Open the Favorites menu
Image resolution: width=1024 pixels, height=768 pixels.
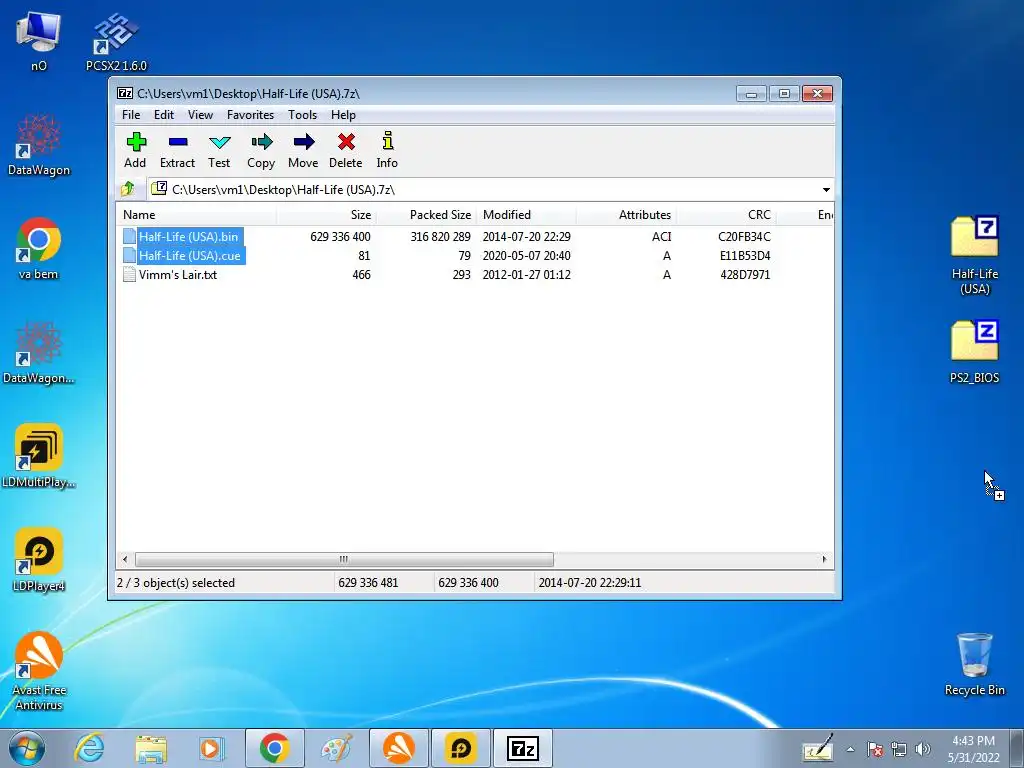pyautogui.click(x=250, y=115)
